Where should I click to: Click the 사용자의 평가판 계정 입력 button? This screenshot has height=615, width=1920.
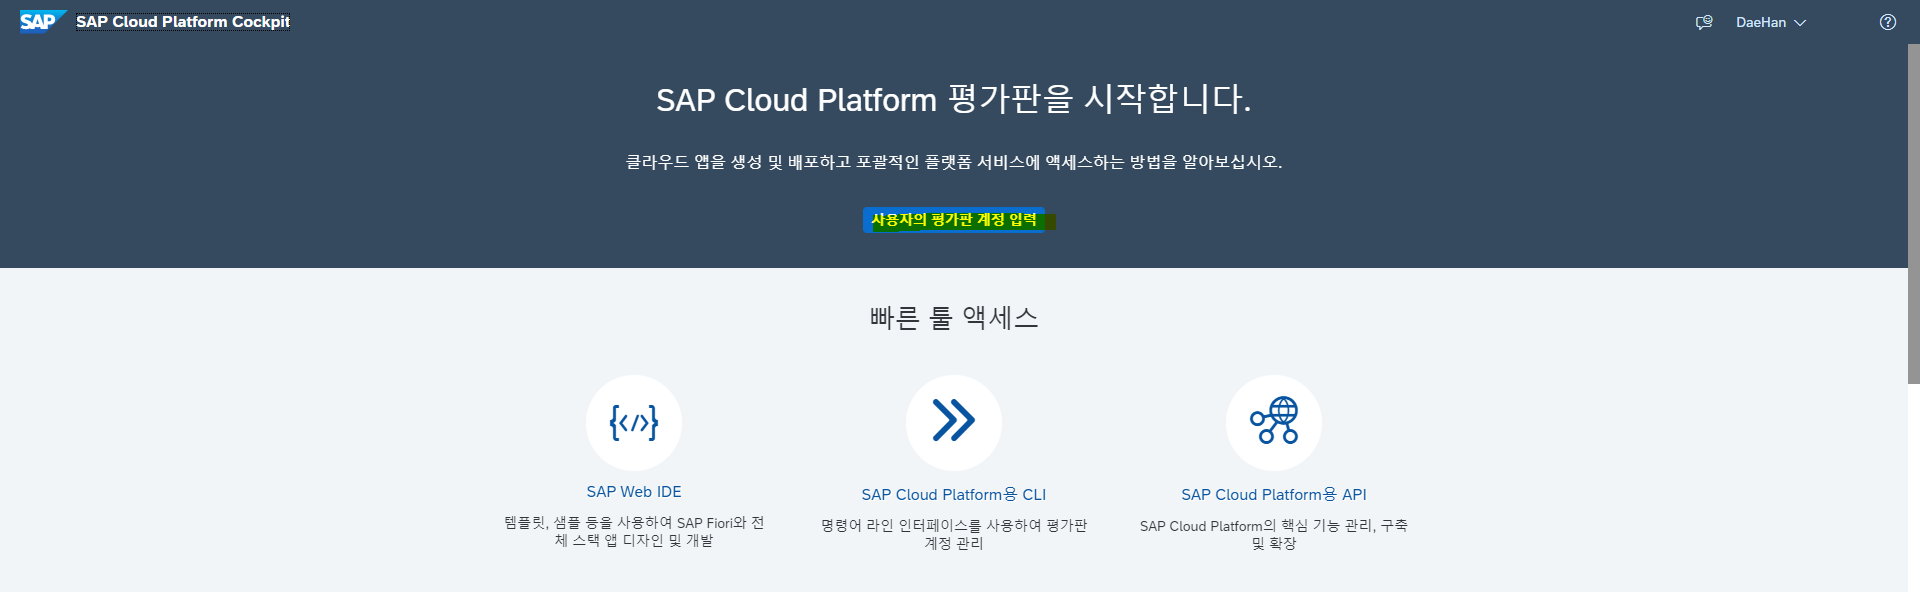point(954,220)
